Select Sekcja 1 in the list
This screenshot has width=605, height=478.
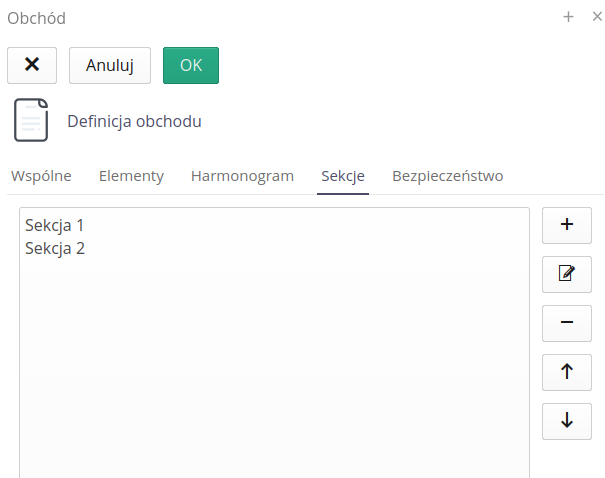pyautogui.click(x=55, y=226)
